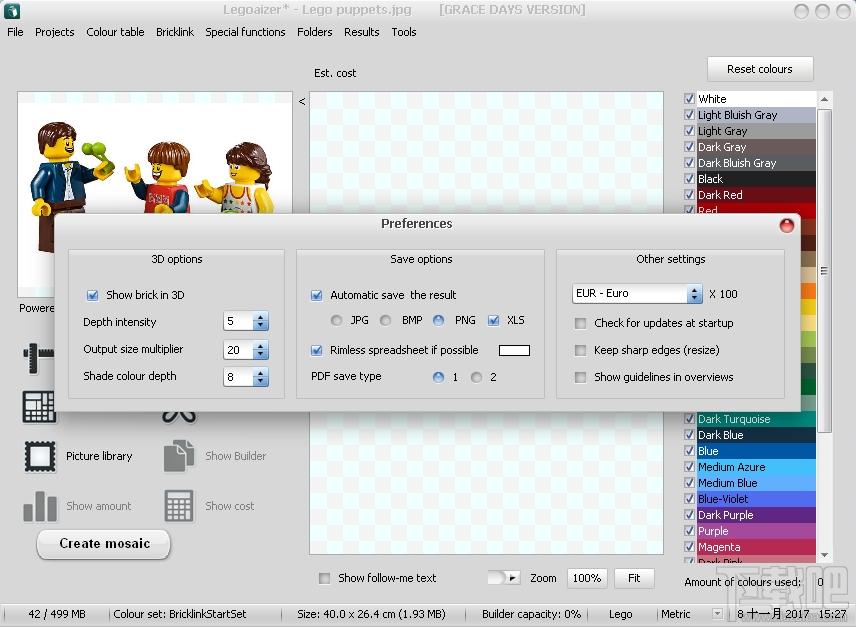This screenshot has height=627, width=856.
Task: Select PDF save type 1
Action: [x=438, y=377]
